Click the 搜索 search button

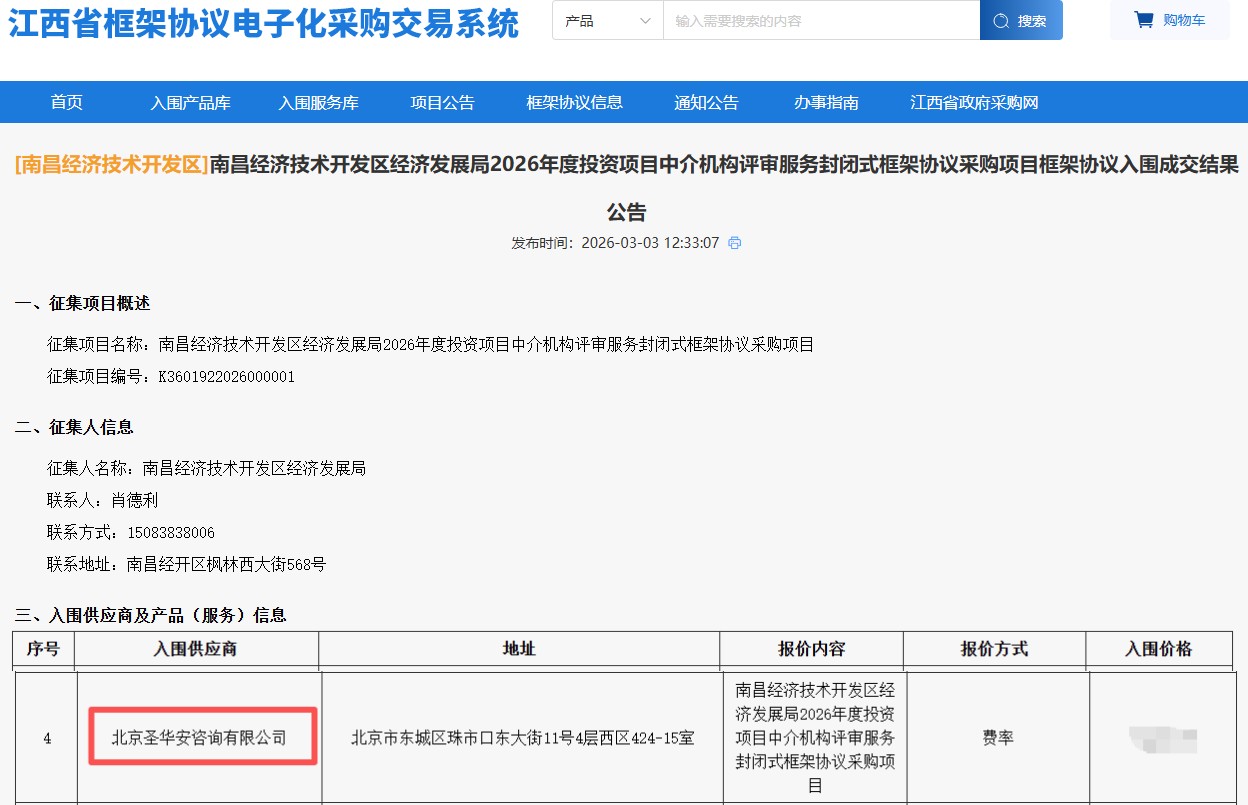click(1021, 21)
